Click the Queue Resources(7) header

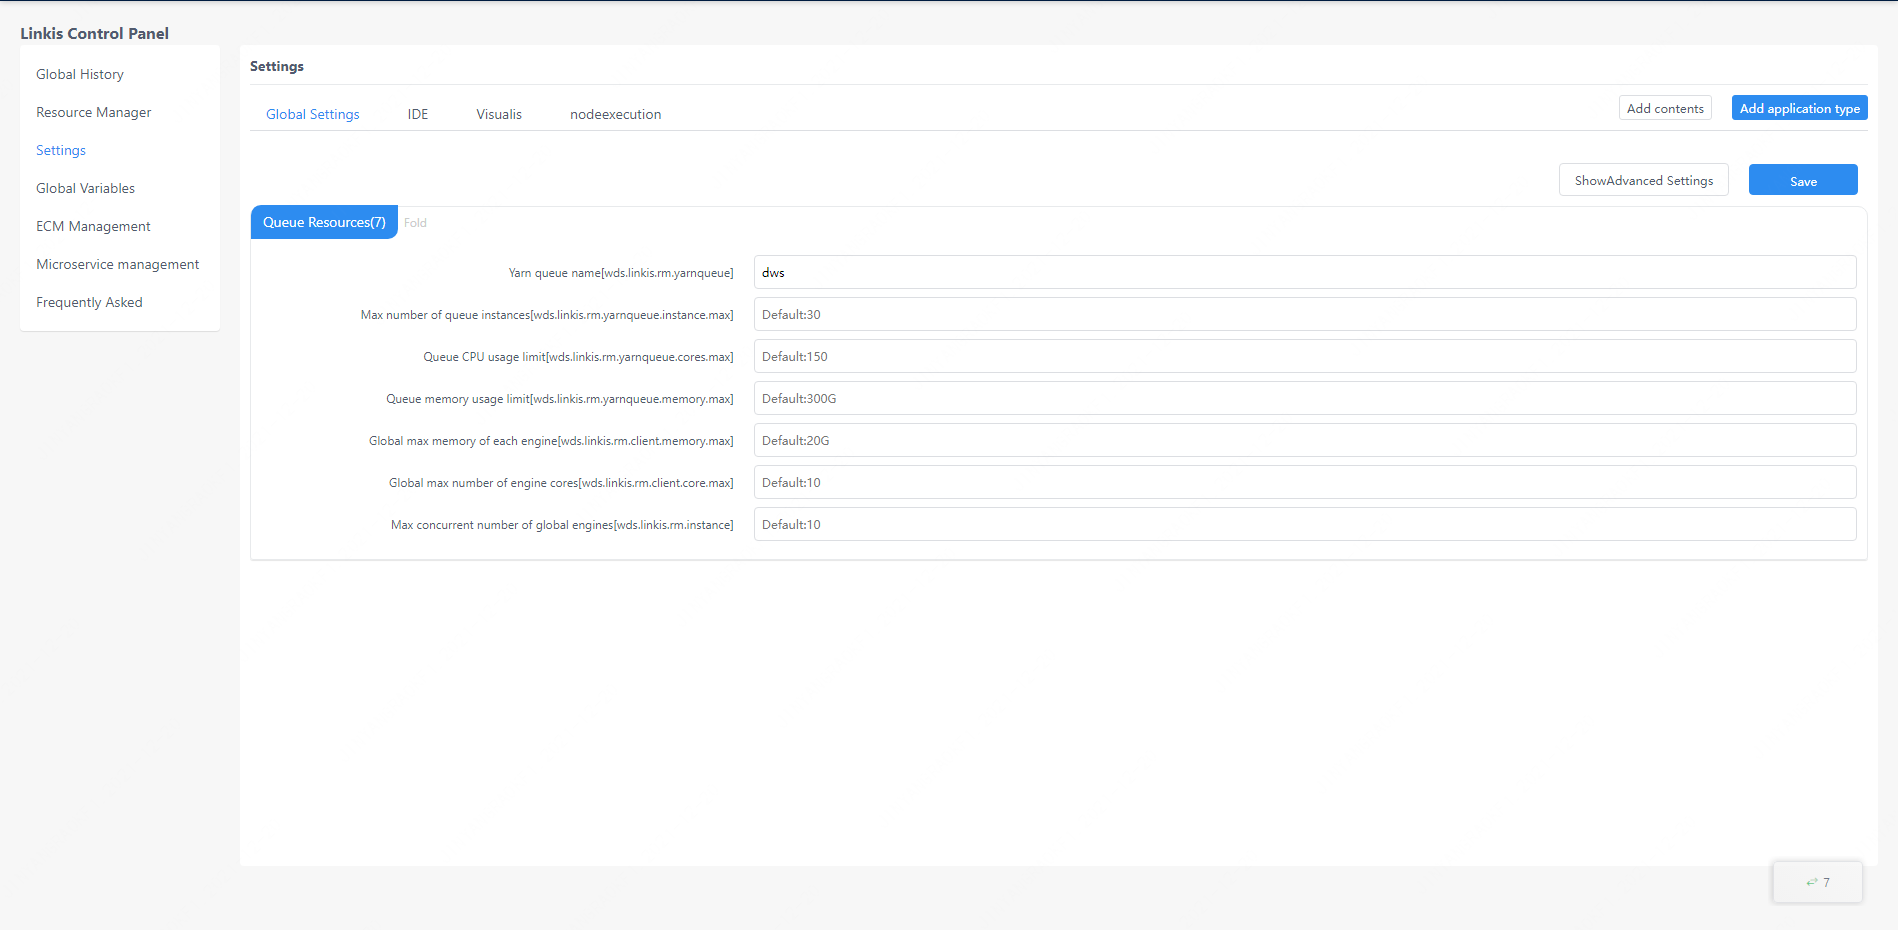click(324, 222)
